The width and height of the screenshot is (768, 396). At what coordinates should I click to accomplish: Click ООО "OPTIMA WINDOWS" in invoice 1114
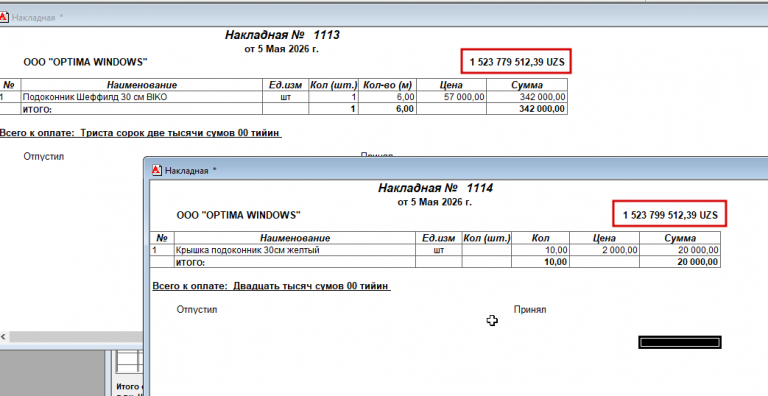(239, 215)
